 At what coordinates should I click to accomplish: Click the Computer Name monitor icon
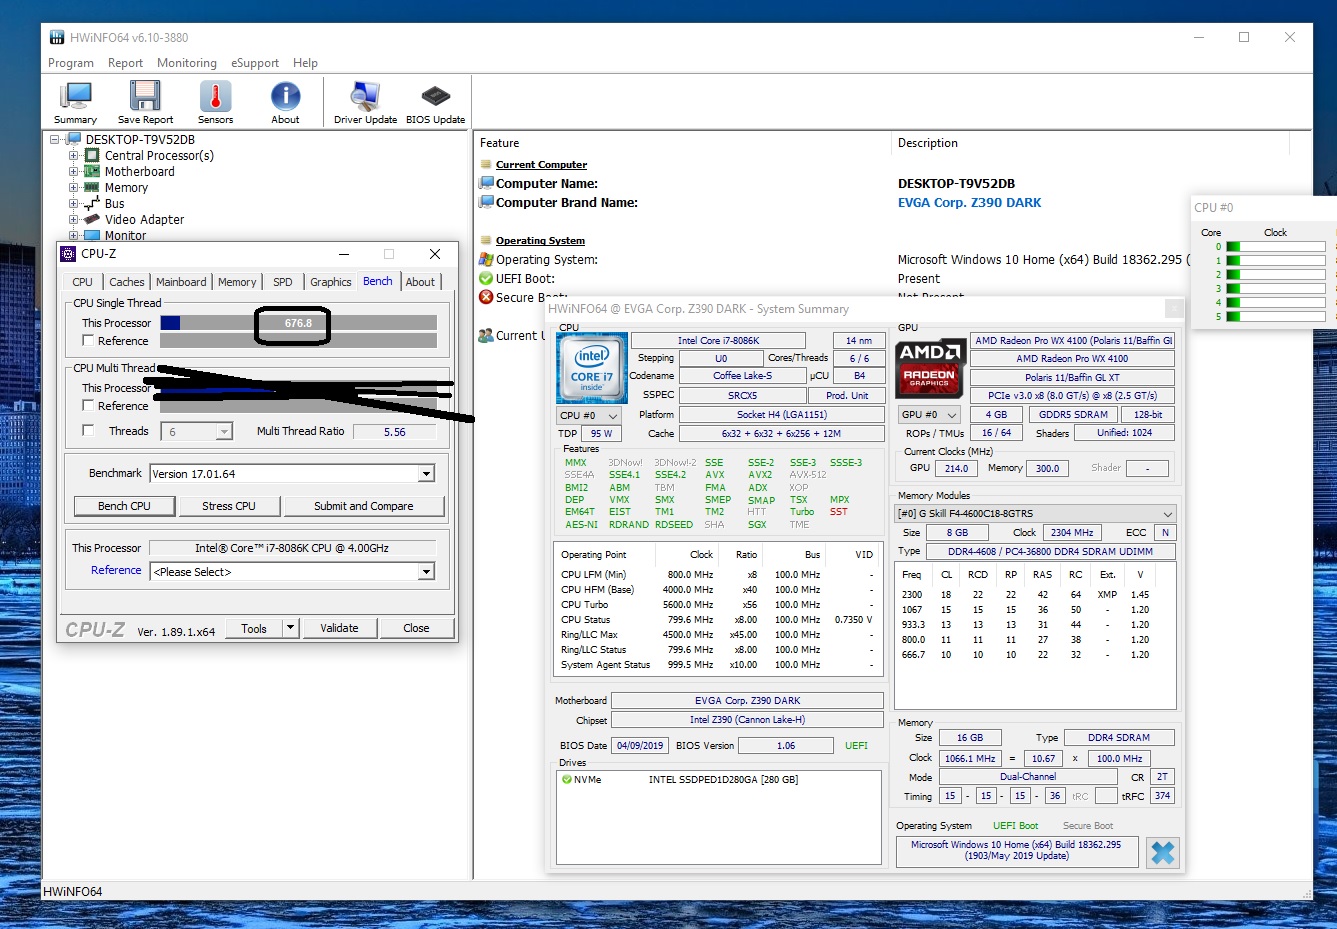(x=486, y=183)
